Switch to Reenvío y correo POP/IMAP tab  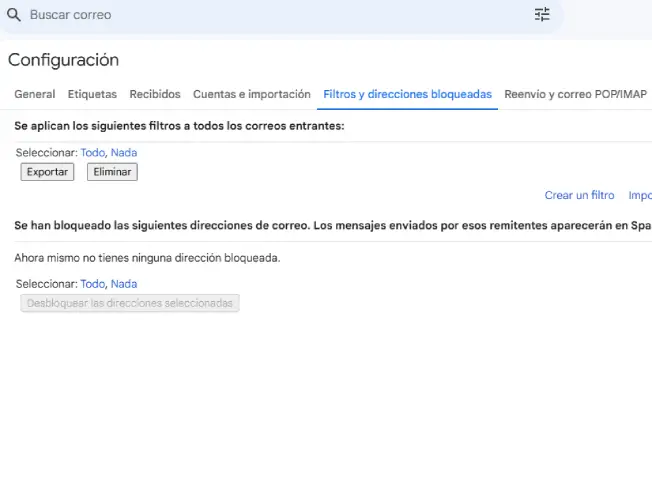pos(575,94)
